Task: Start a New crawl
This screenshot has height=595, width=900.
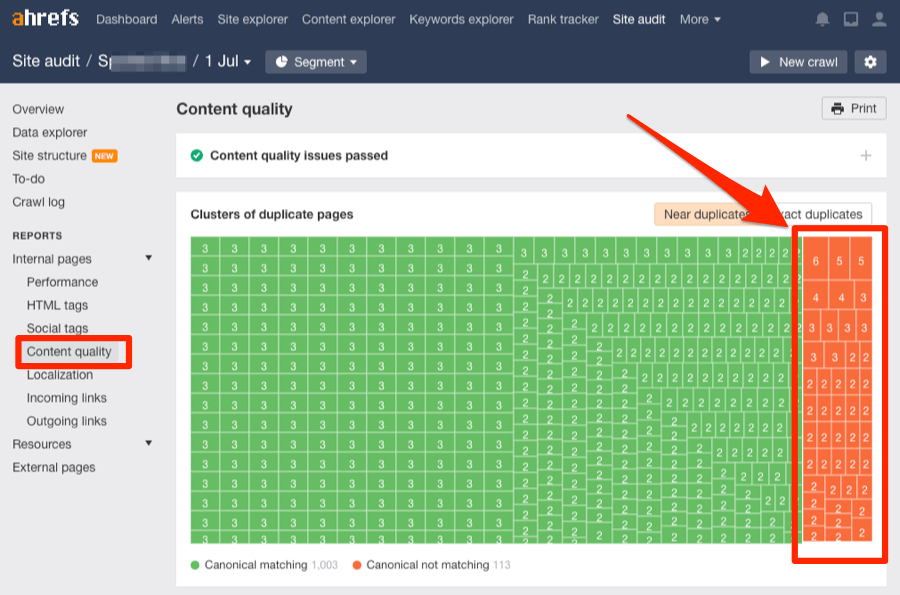Action: coord(798,61)
